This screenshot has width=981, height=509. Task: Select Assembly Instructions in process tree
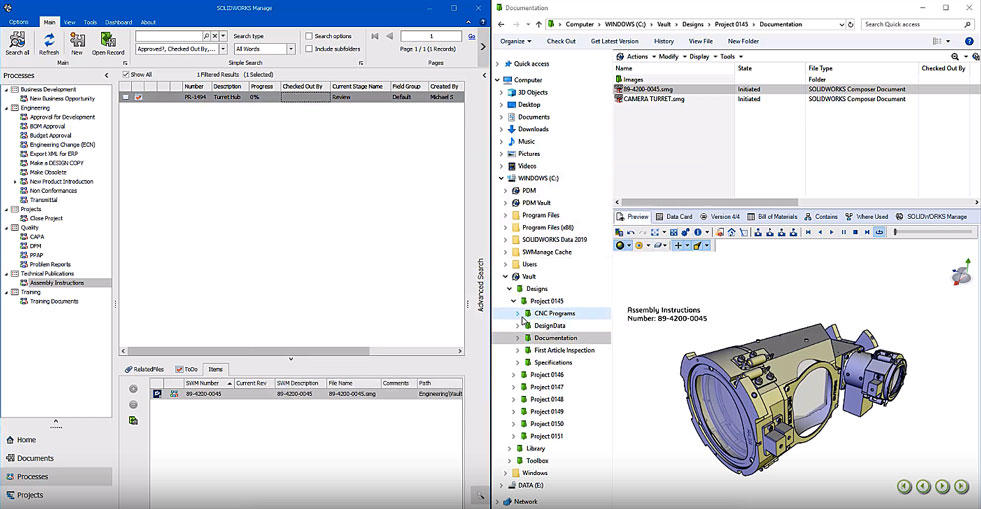pyautogui.click(x=57, y=282)
